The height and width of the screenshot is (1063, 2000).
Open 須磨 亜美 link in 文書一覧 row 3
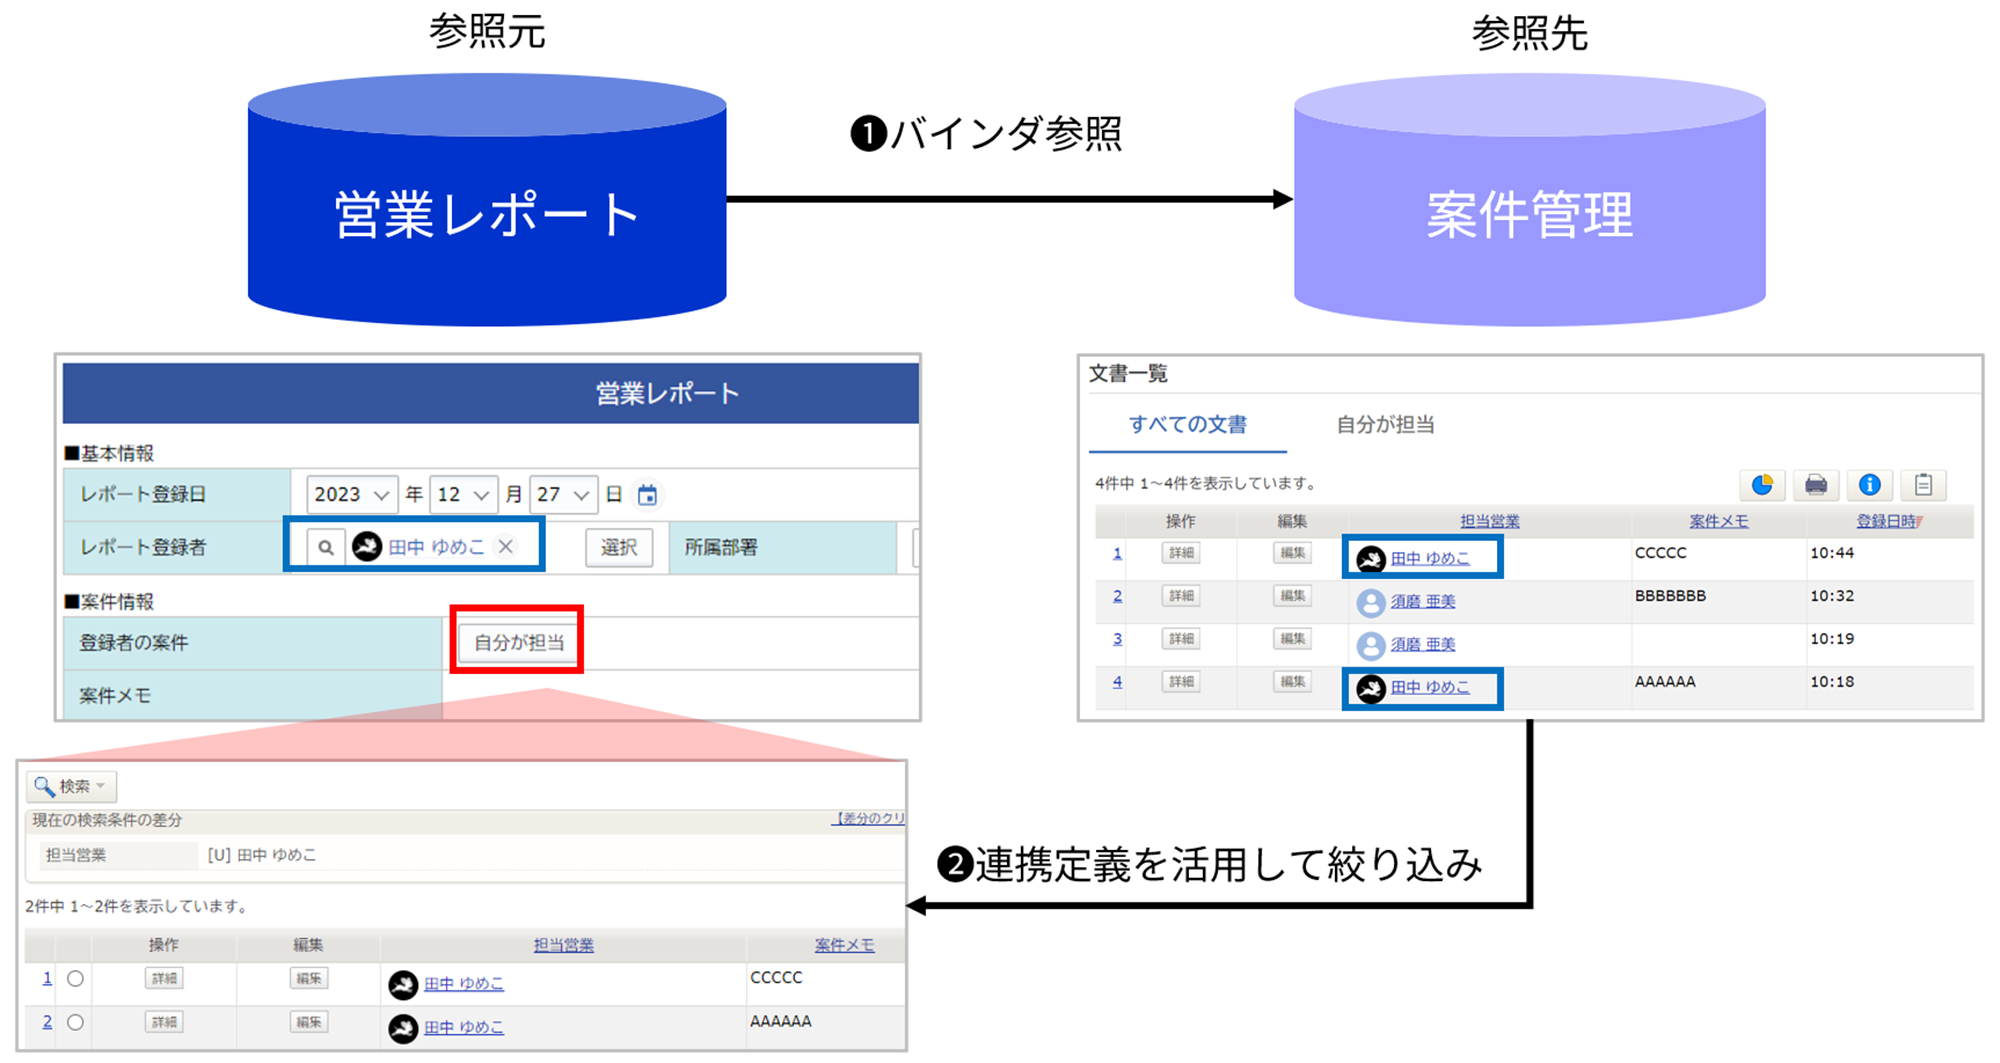1423,644
